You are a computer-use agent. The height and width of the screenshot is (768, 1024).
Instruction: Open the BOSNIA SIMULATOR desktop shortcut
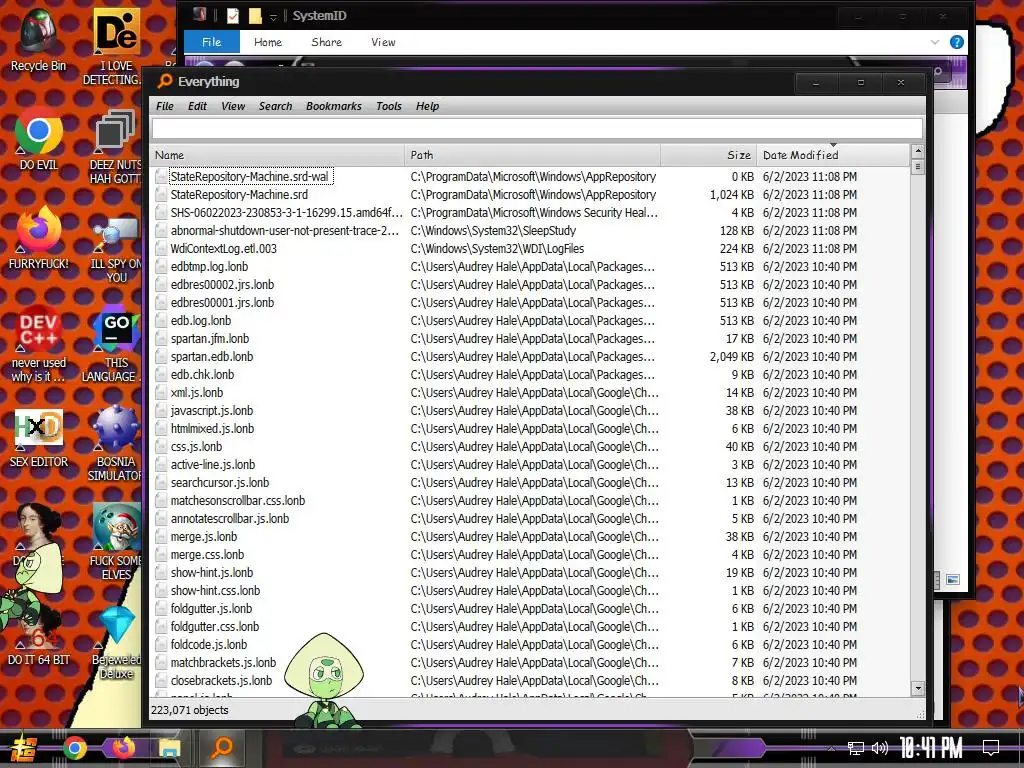click(x=115, y=443)
